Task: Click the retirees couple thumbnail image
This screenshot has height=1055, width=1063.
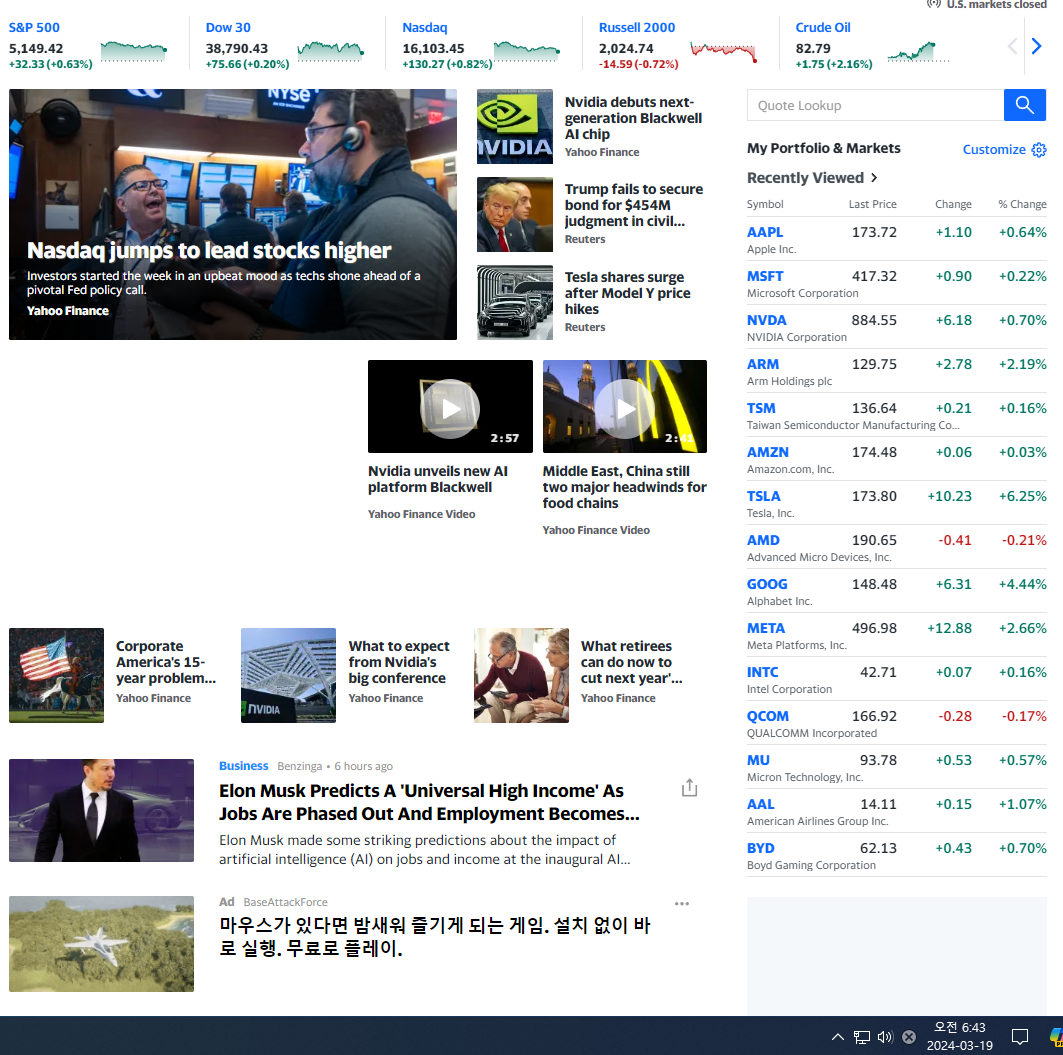Action: tap(521, 675)
